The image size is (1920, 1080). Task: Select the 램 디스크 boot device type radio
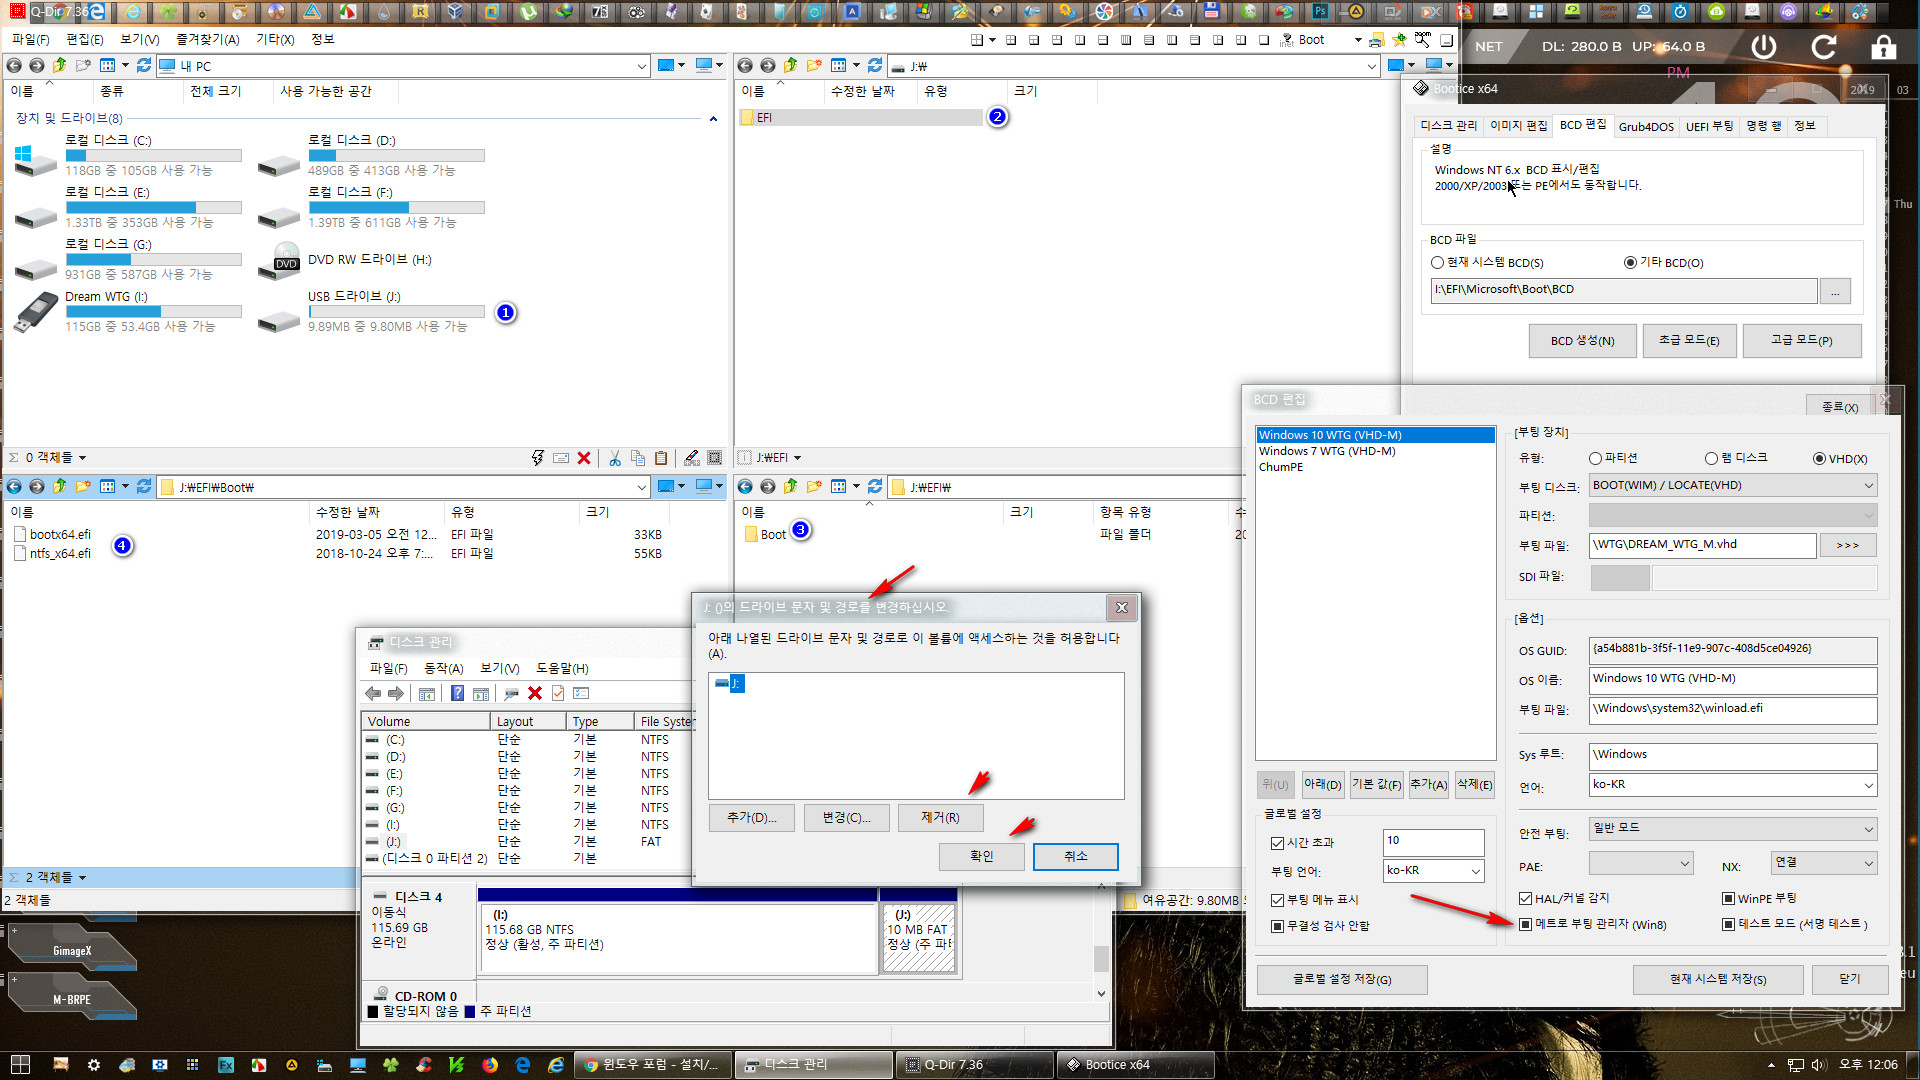click(x=1711, y=459)
